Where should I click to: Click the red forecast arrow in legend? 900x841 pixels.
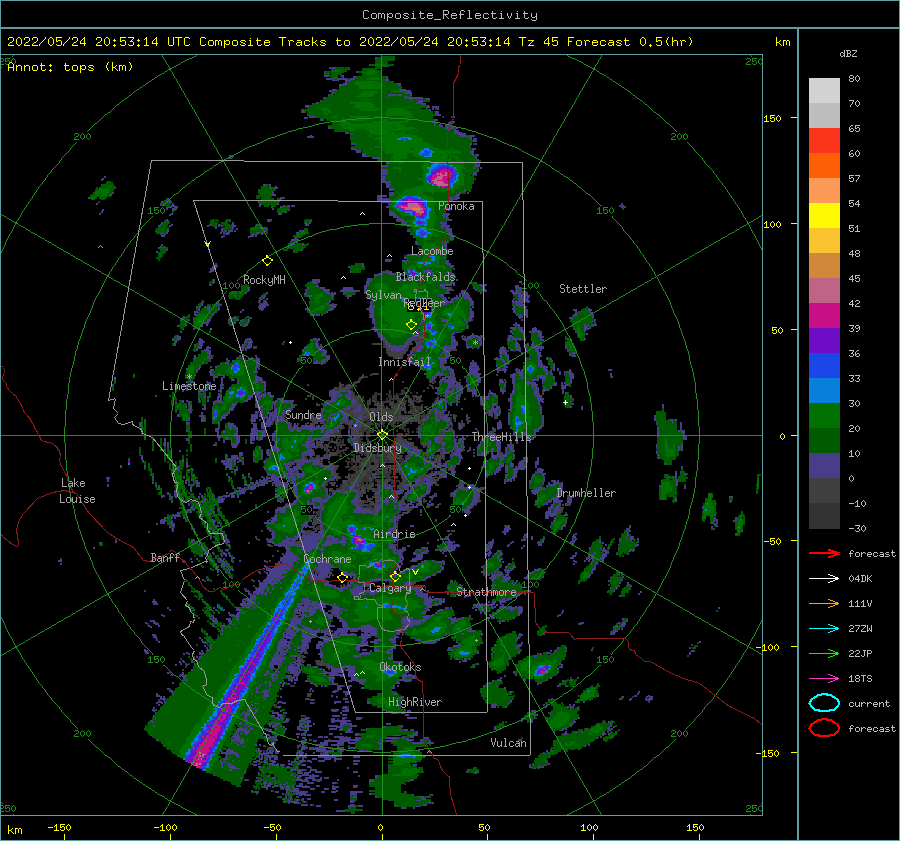click(824, 553)
